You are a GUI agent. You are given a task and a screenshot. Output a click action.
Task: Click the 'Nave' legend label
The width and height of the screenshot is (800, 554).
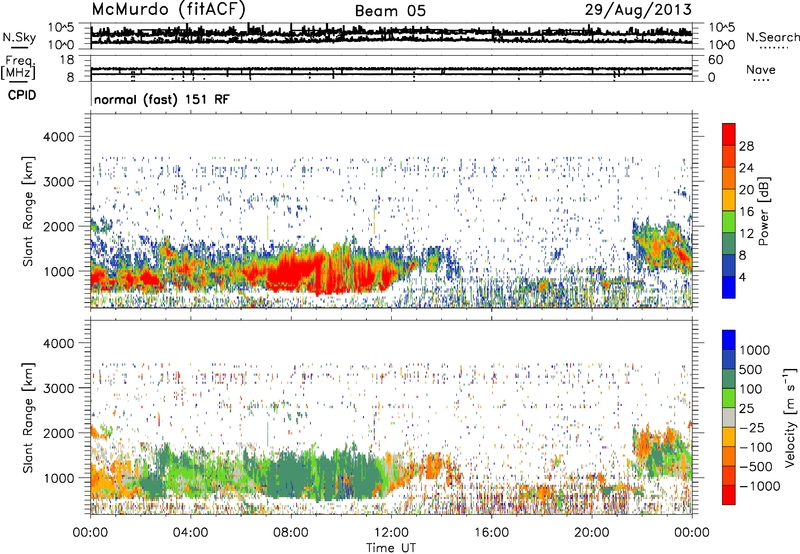761,69
